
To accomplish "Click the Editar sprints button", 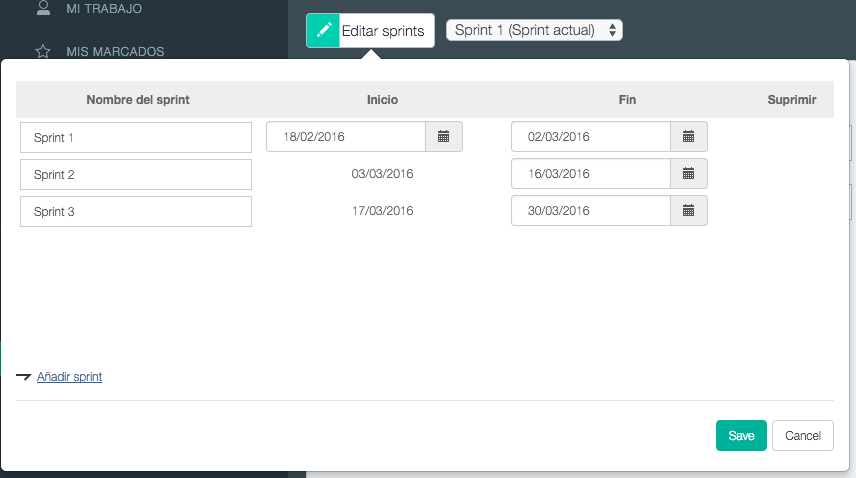I will 370,31.
